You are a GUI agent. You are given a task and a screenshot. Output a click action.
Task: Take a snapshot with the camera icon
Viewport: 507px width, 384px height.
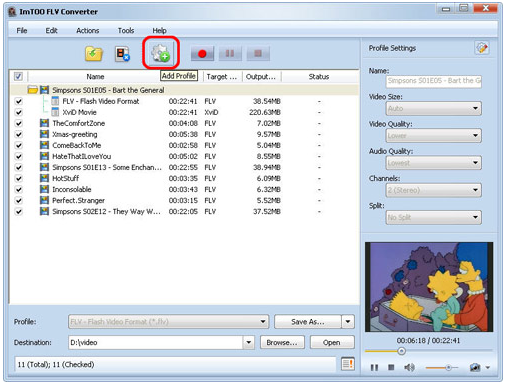[x=475, y=367]
